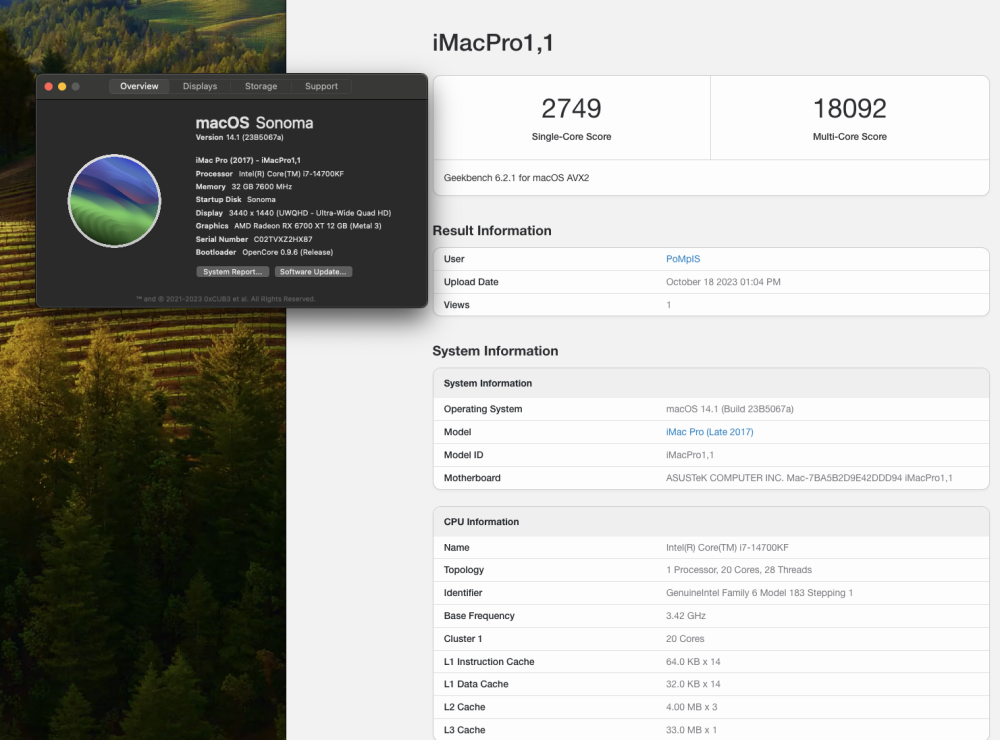Launch Software Update
Viewport: 1000px width, 740px height.
tap(313, 272)
